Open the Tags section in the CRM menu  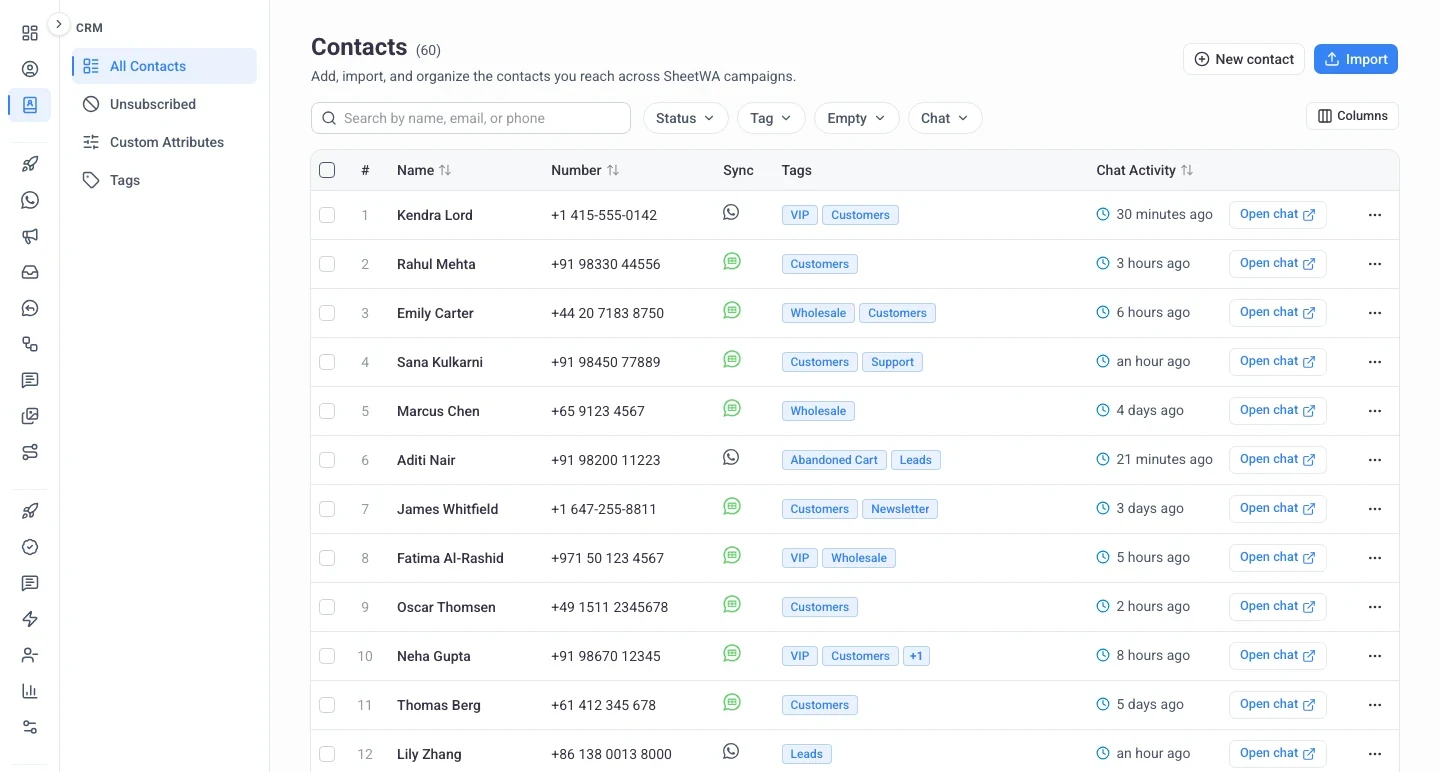pyautogui.click(x=164, y=180)
